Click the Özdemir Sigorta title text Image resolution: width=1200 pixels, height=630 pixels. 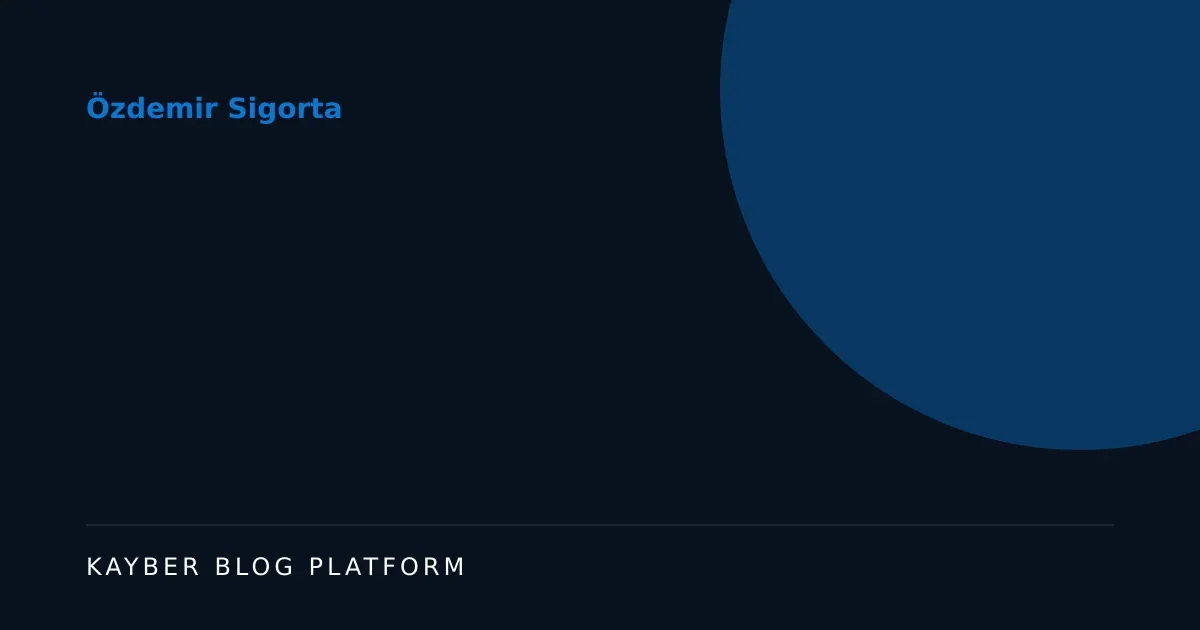[214, 108]
